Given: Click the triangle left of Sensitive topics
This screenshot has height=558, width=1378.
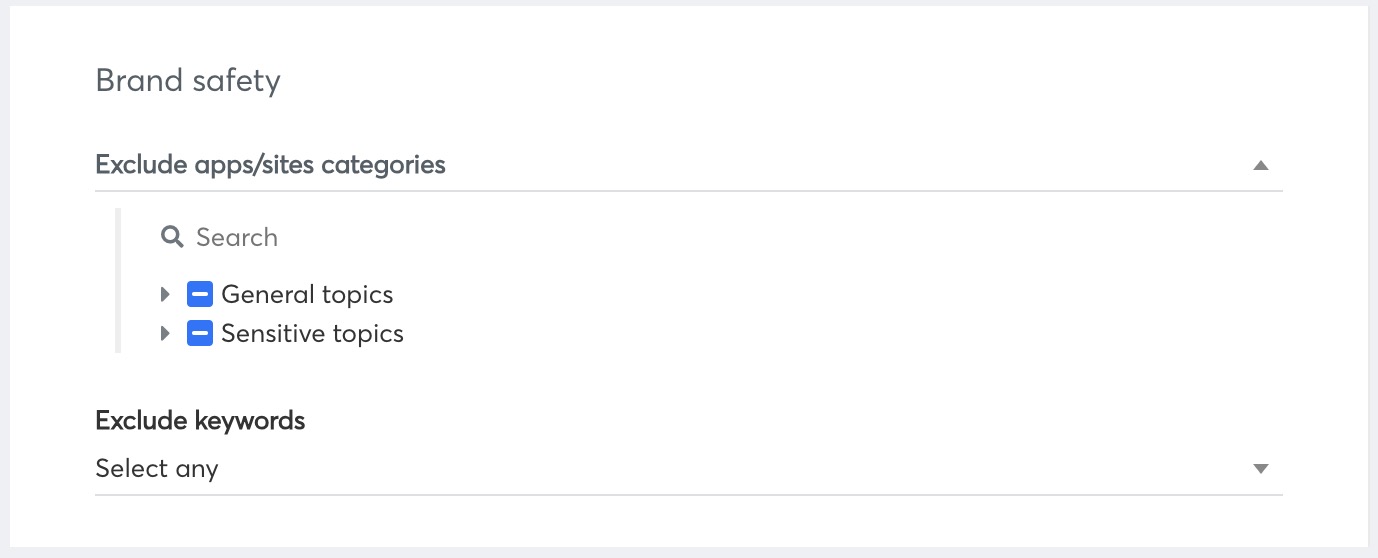Looking at the screenshot, I should point(166,333).
